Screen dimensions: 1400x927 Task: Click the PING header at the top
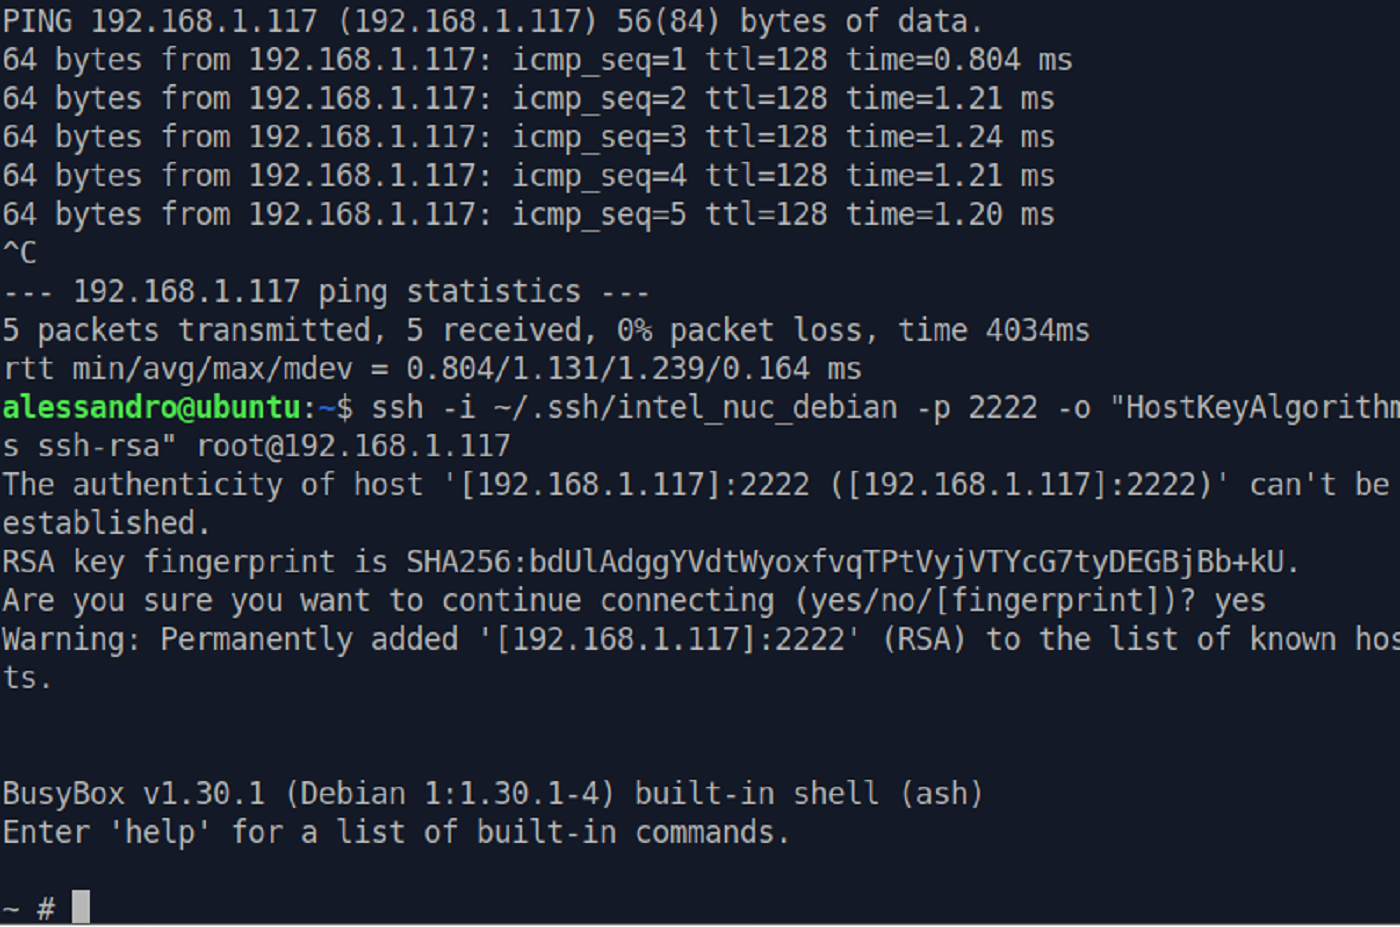coord(37,21)
